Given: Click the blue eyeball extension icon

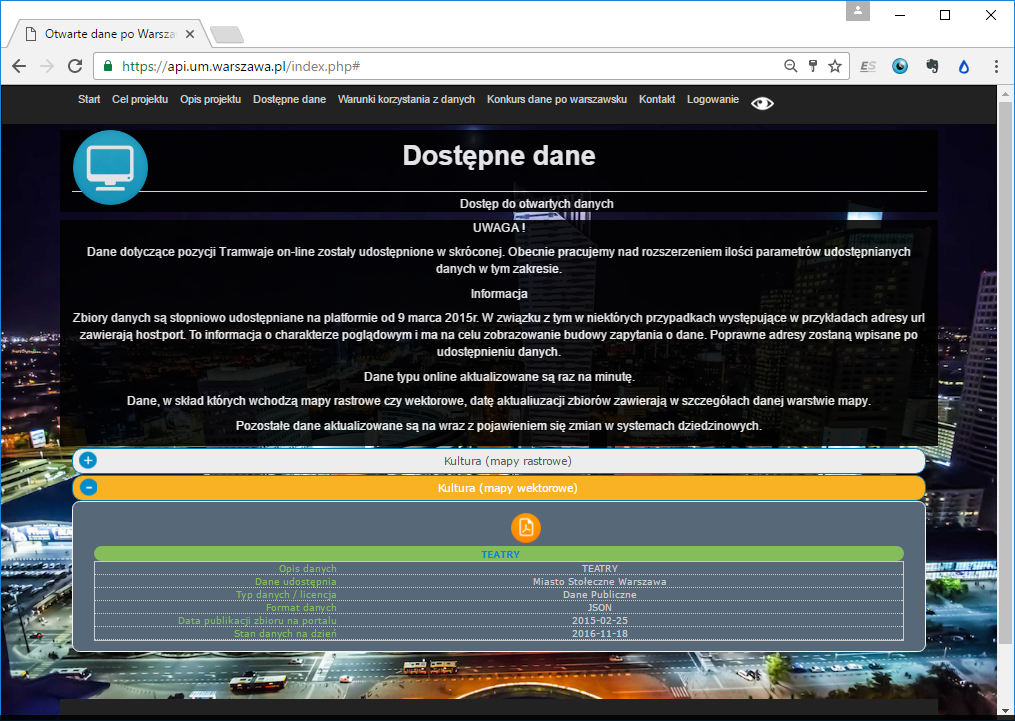Looking at the screenshot, I should [x=900, y=66].
